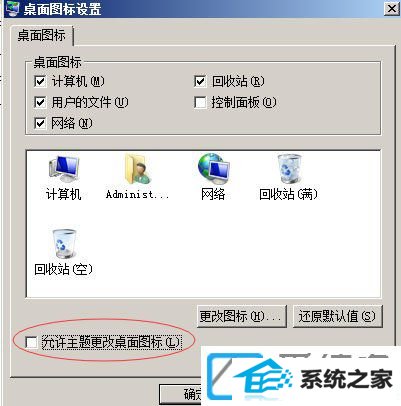The width and height of the screenshot is (401, 406).
Task: Click the 还原默认值(S) button
Action: pos(337,316)
